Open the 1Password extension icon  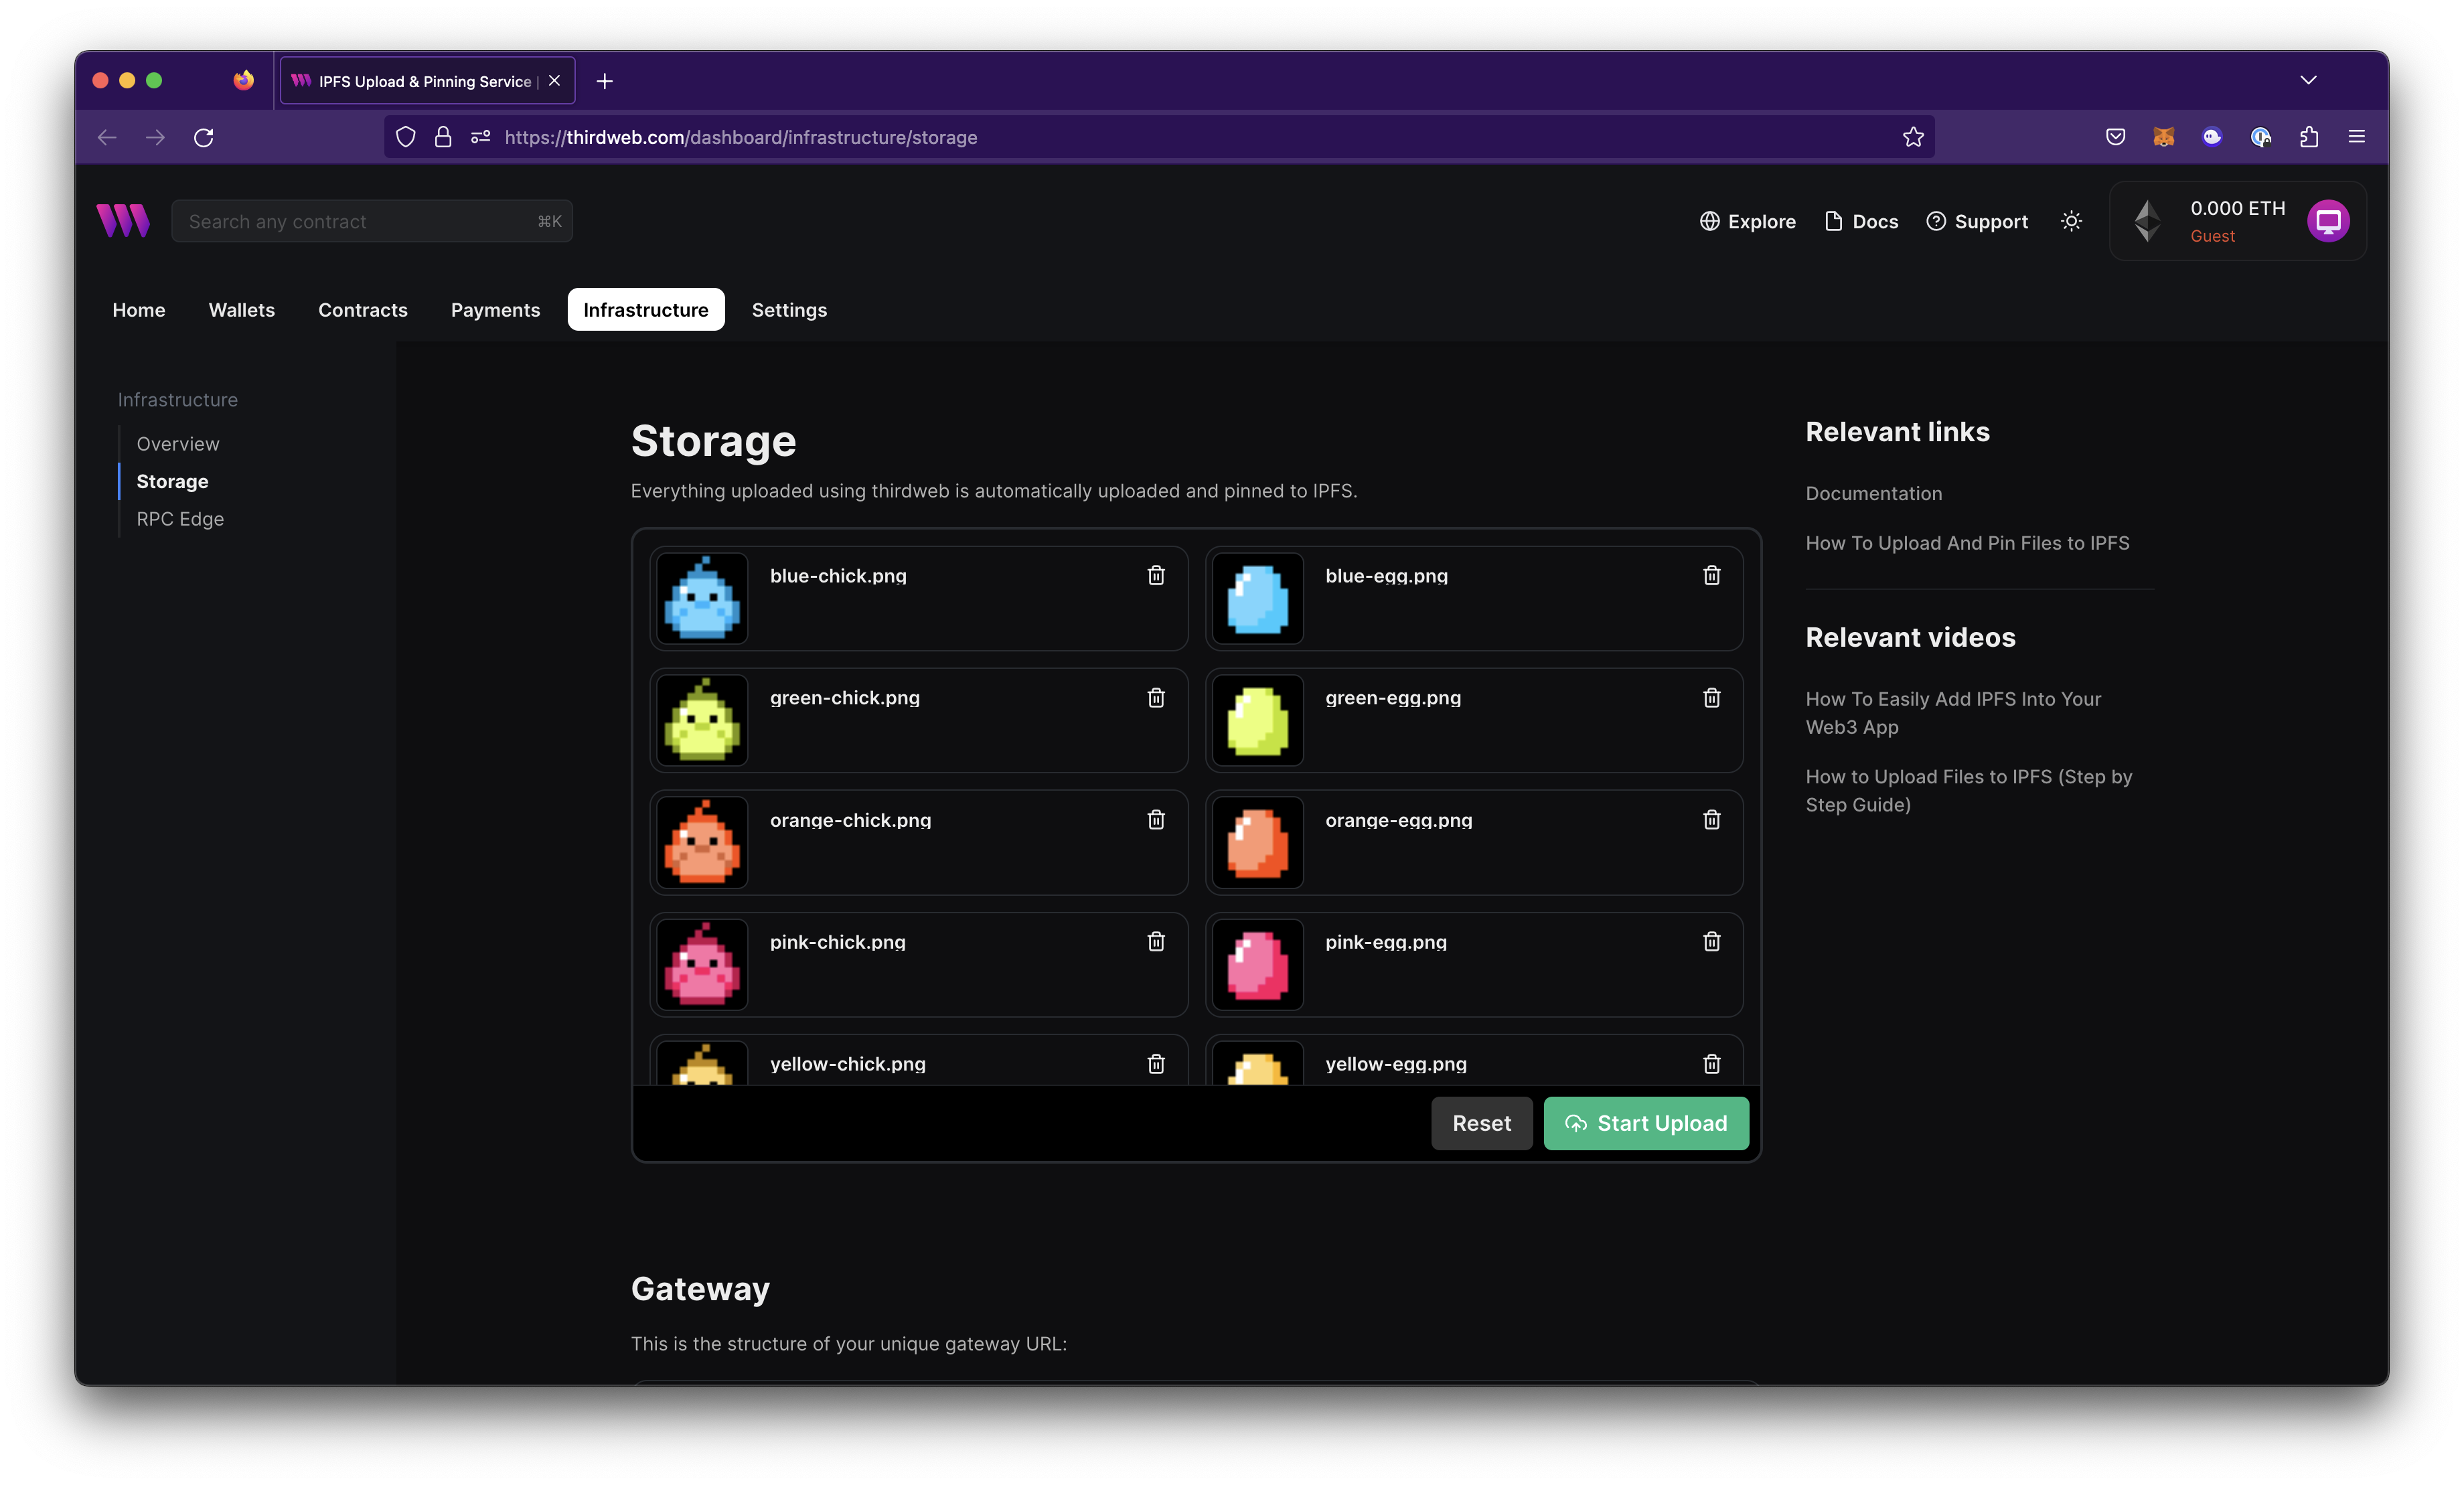(2261, 137)
